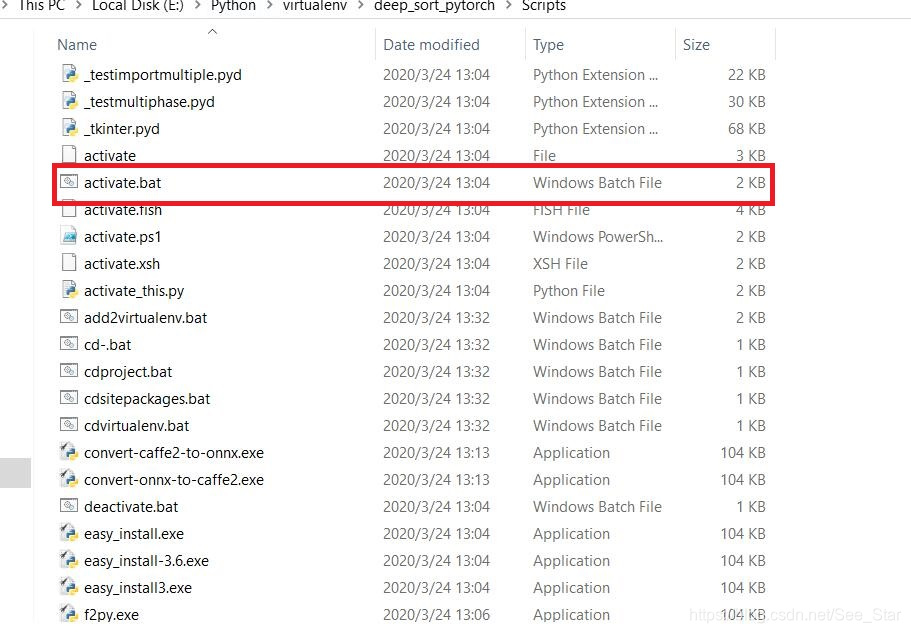Image resolution: width=911 pixels, height=633 pixels.
Task: Click the _tkinter.pyd file icon
Action: pyautogui.click(x=69, y=128)
